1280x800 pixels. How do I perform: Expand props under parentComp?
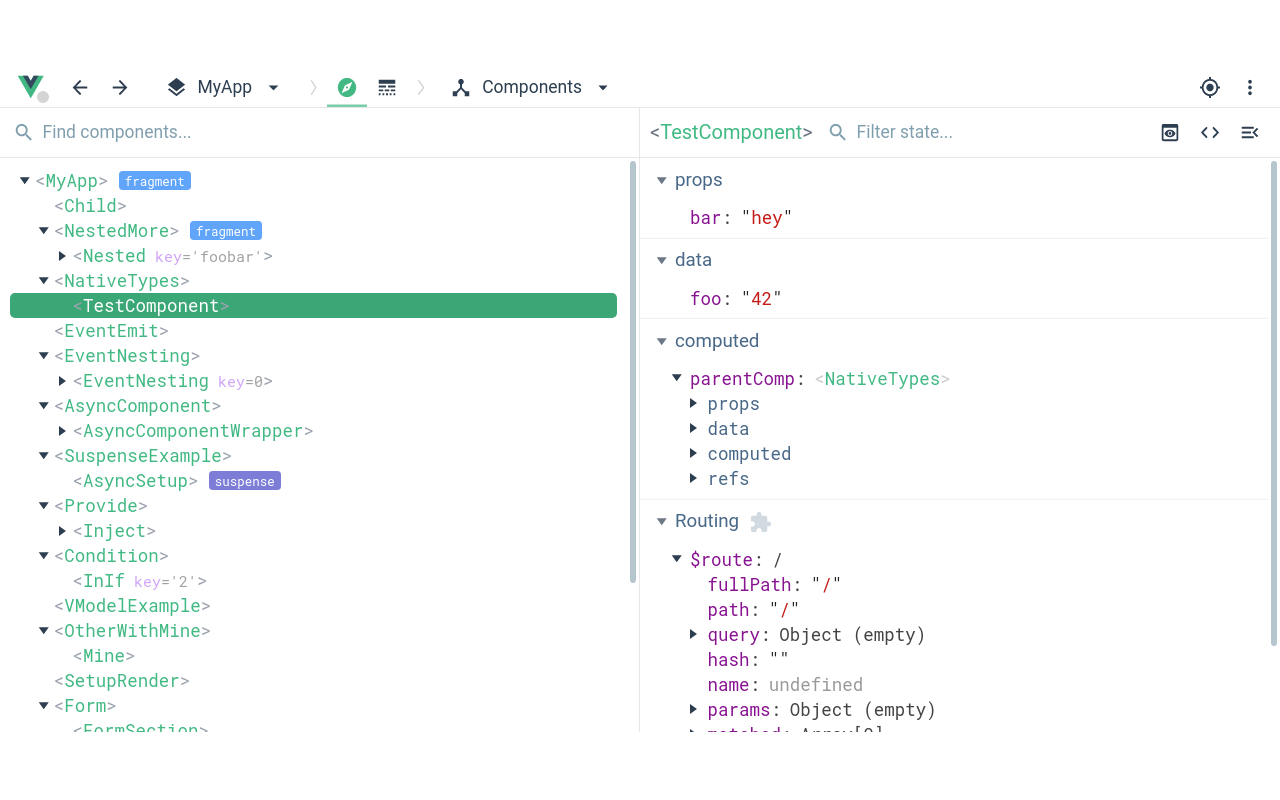coord(693,403)
